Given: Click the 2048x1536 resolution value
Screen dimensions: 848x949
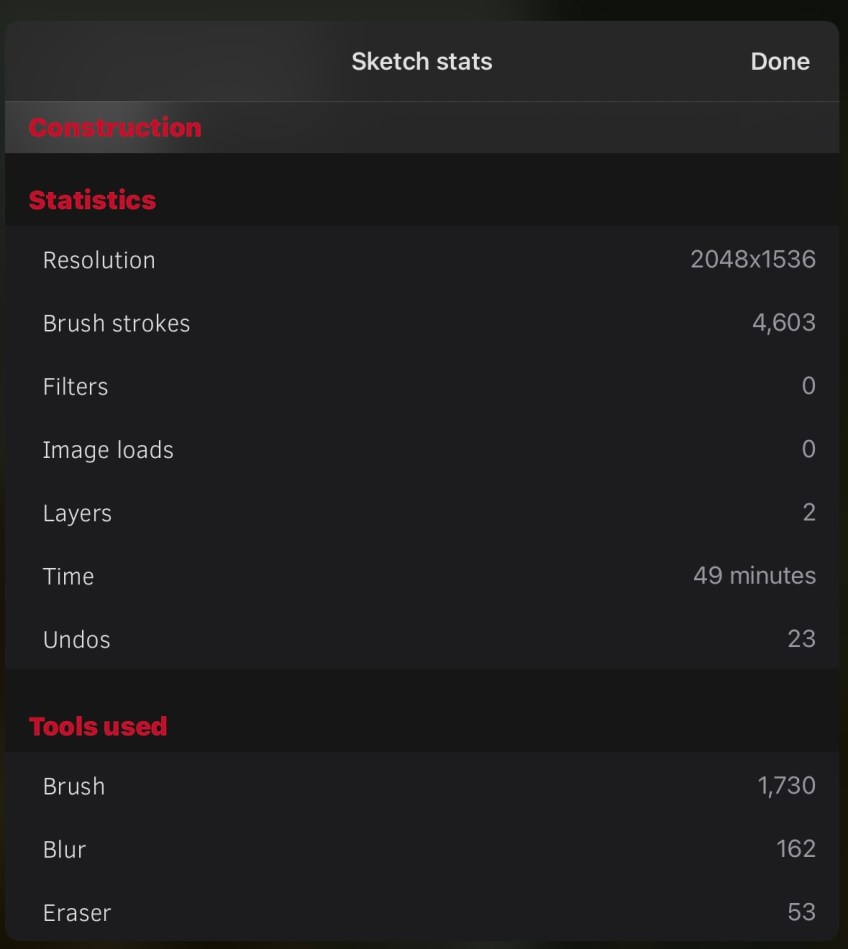Looking at the screenshot, I should (x=752, y=260).
